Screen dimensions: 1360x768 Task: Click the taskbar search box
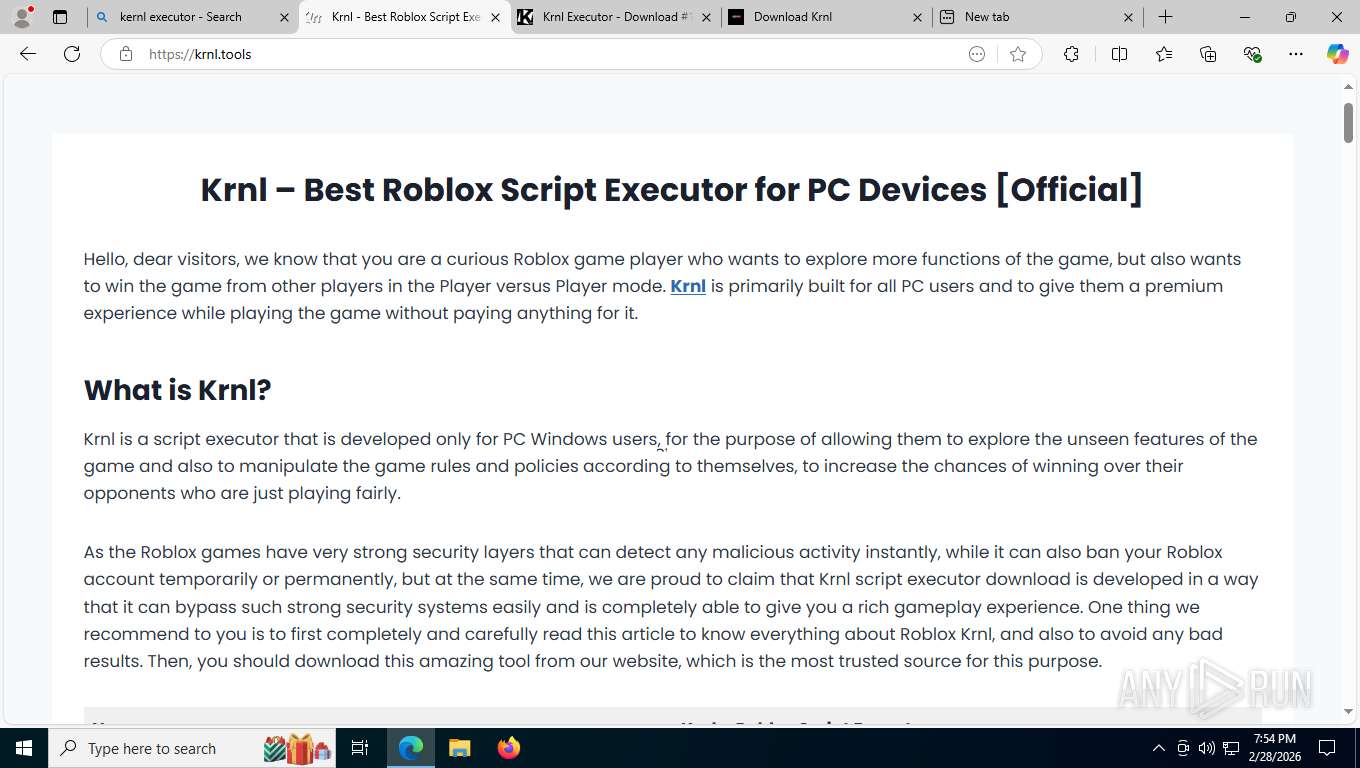194,748
